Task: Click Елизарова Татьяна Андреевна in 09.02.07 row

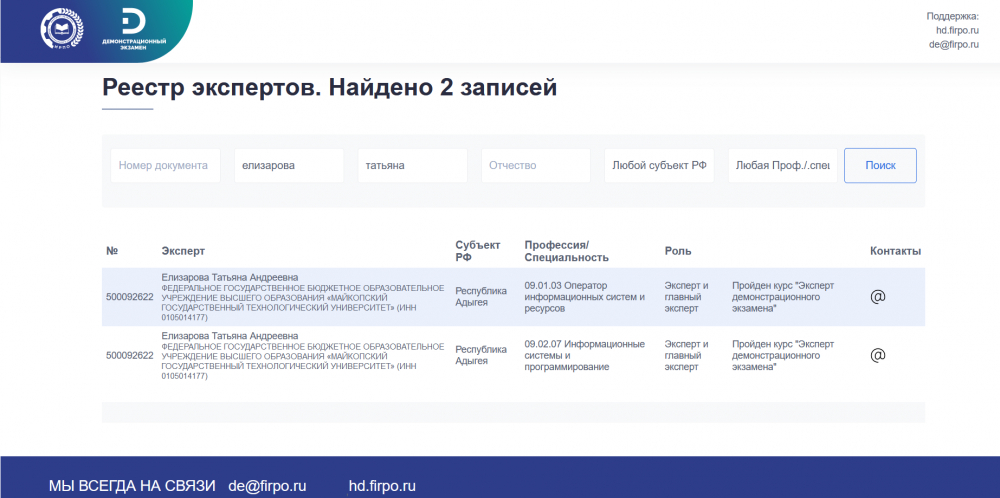Action: (x=230, y=335)
